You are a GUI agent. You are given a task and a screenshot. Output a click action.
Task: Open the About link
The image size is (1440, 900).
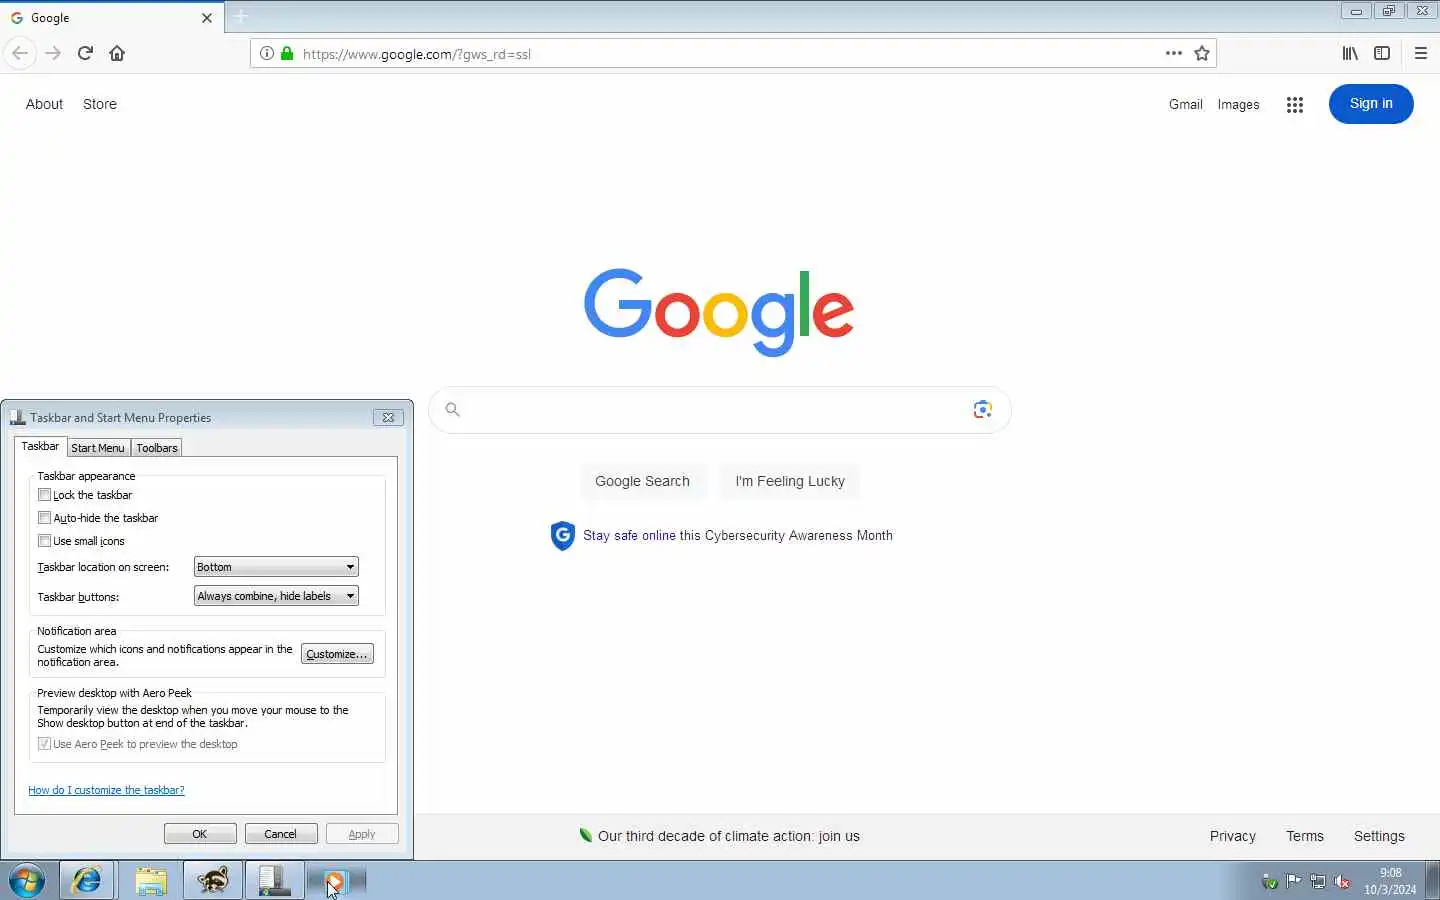(x=44, y=104)
